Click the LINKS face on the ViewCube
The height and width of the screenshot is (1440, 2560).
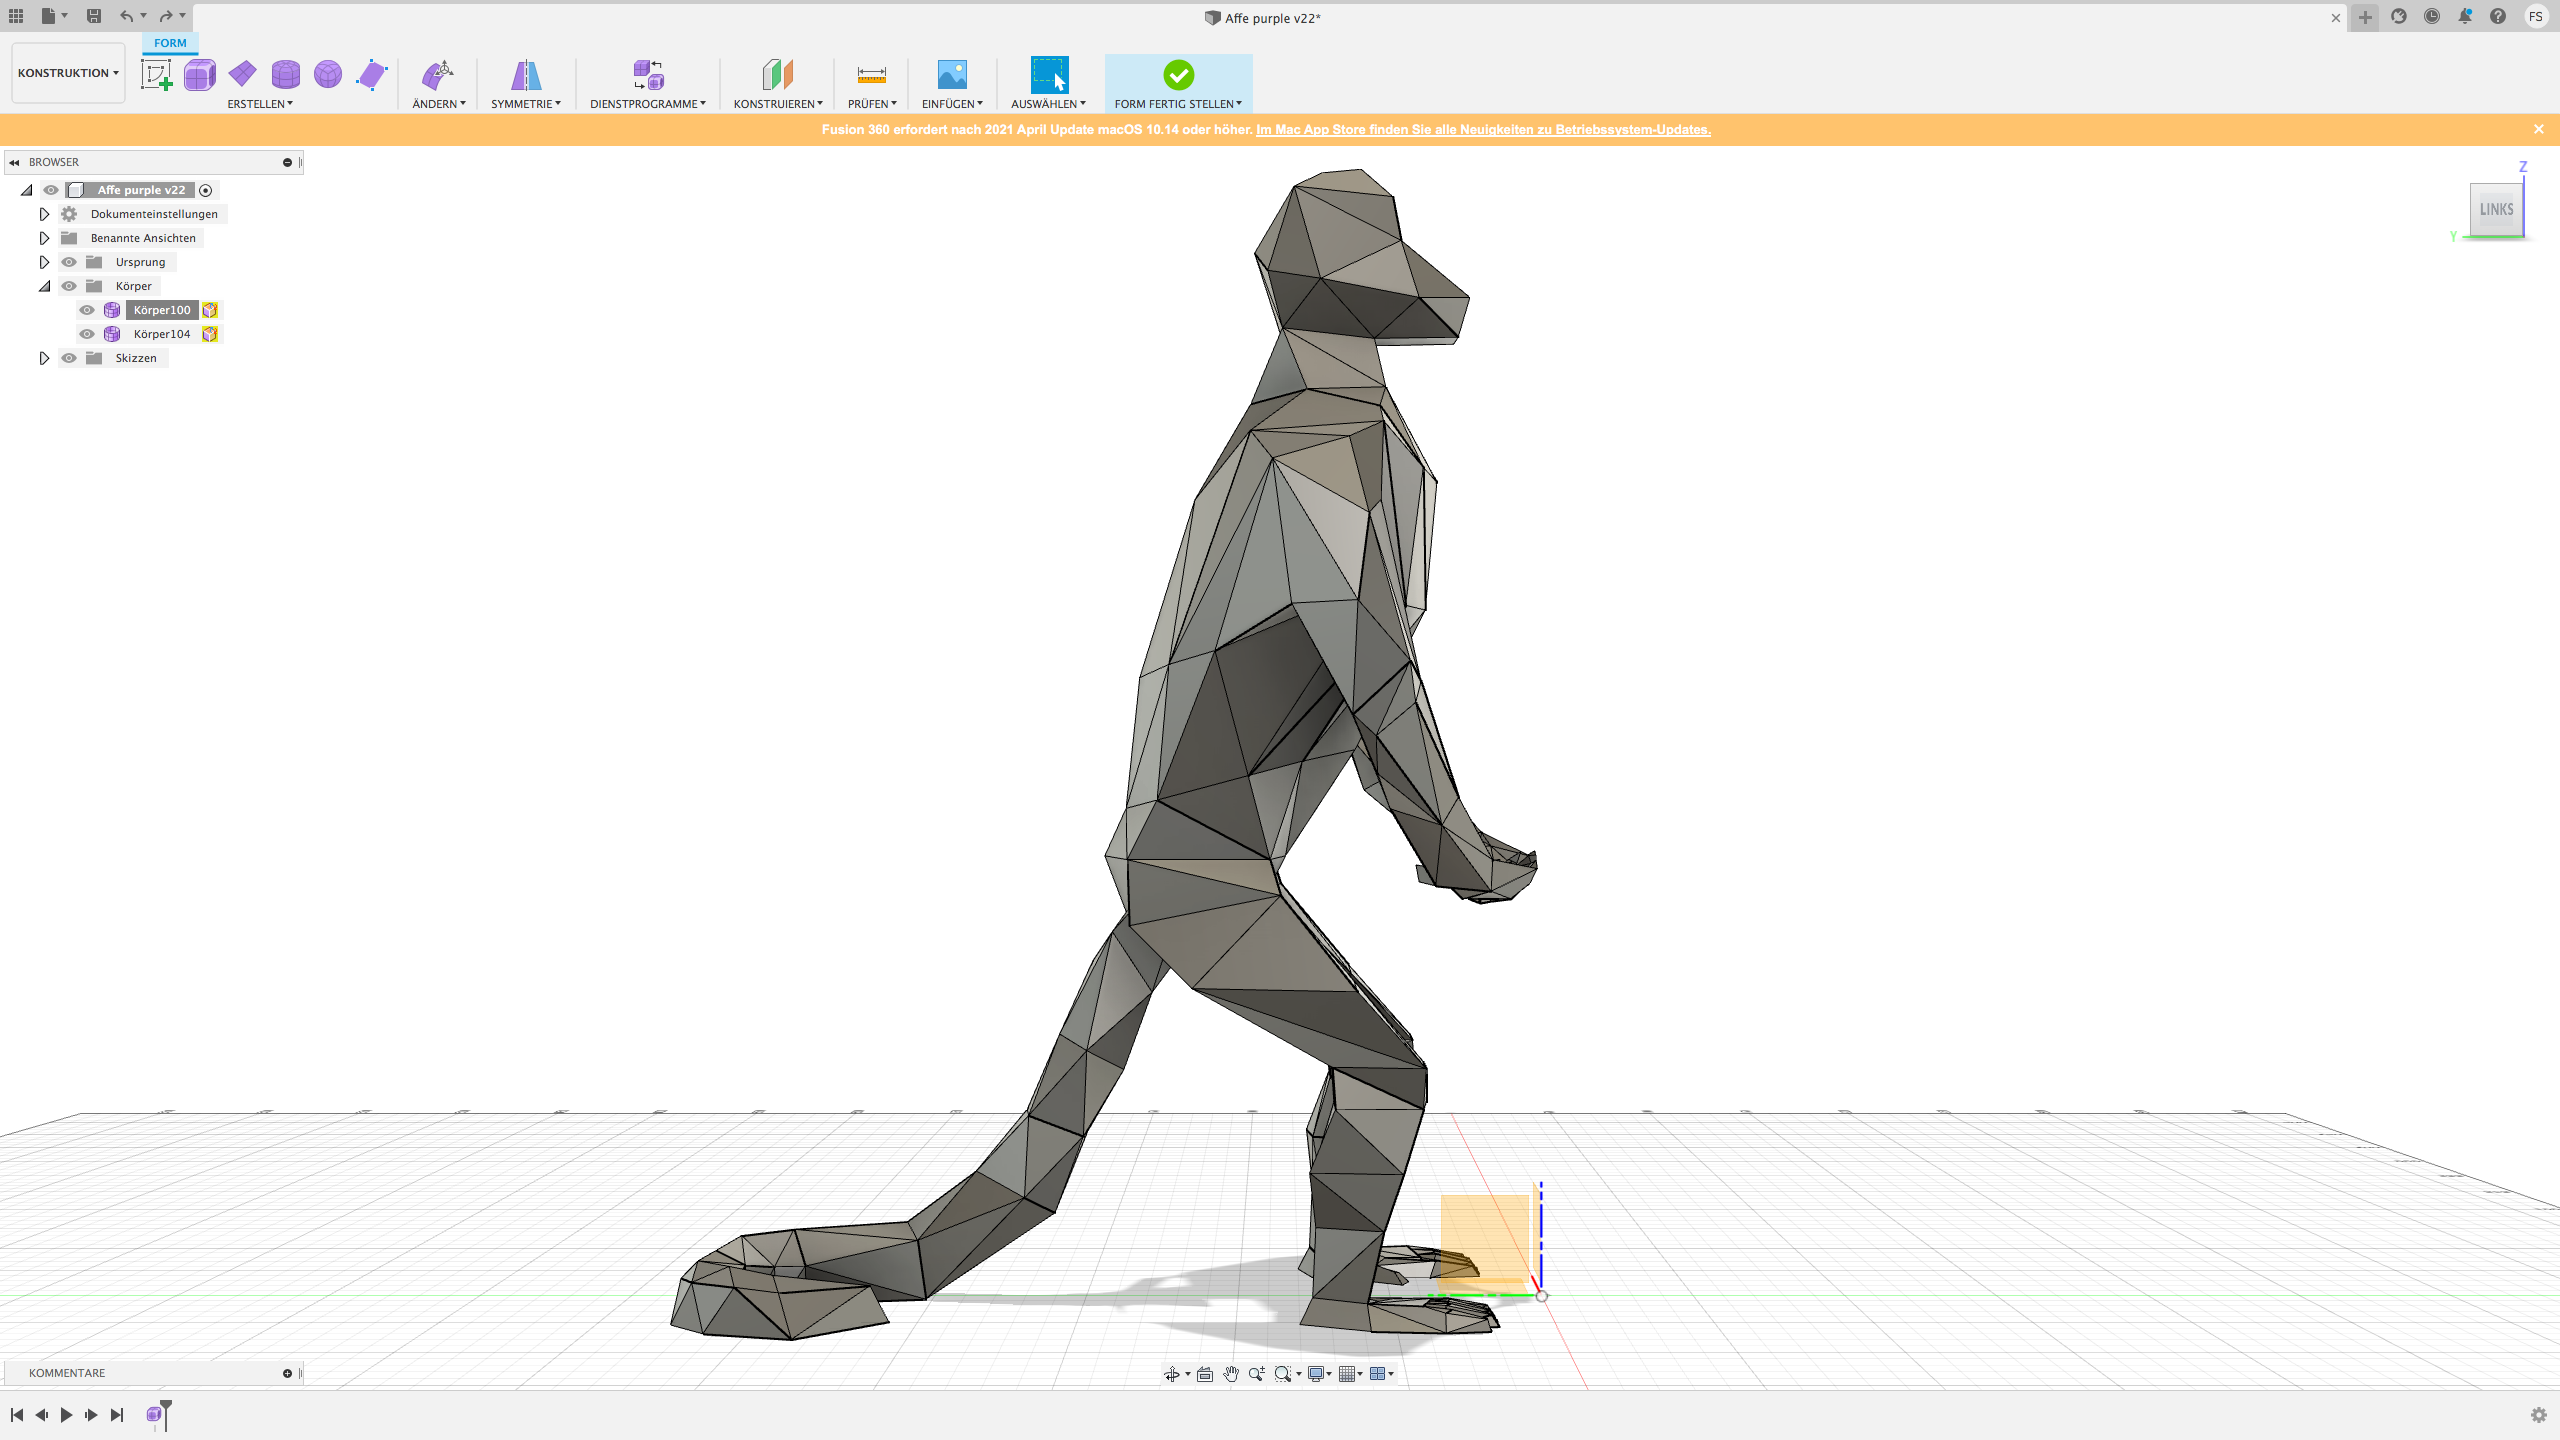[x=2495, y=209]
